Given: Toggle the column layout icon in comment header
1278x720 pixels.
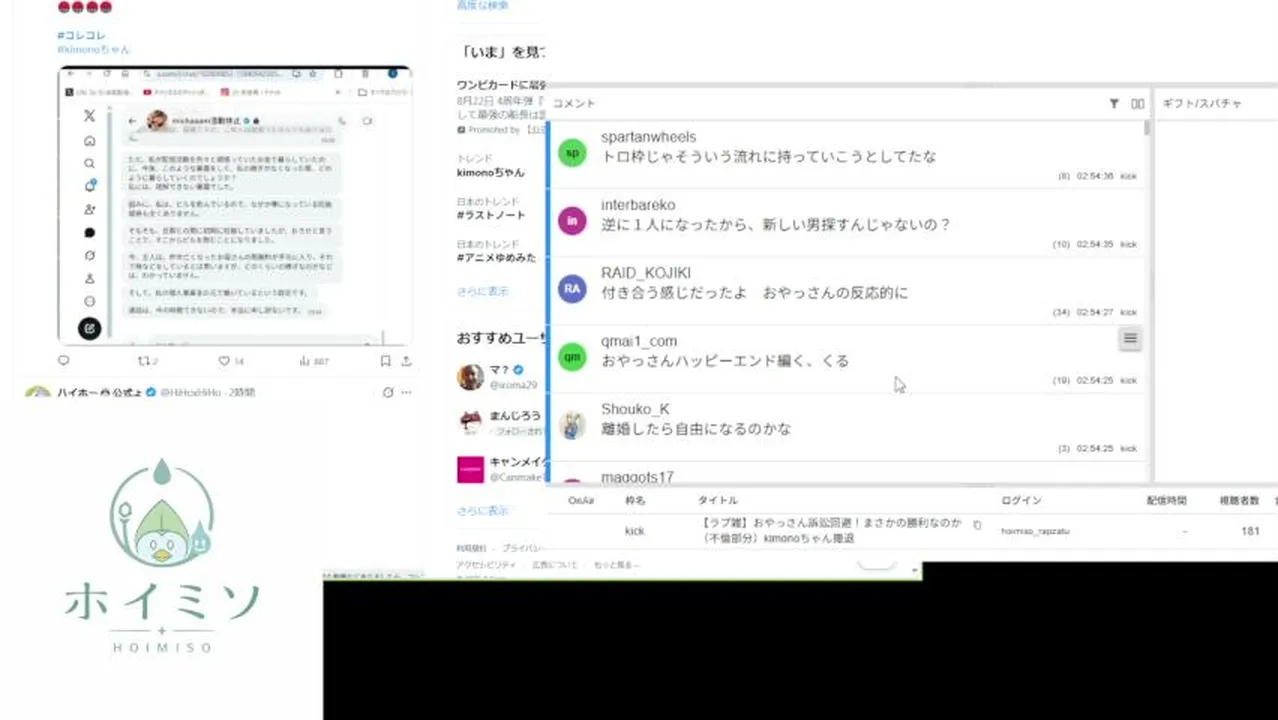Looking at the screenshot, I should point(1137,103).
